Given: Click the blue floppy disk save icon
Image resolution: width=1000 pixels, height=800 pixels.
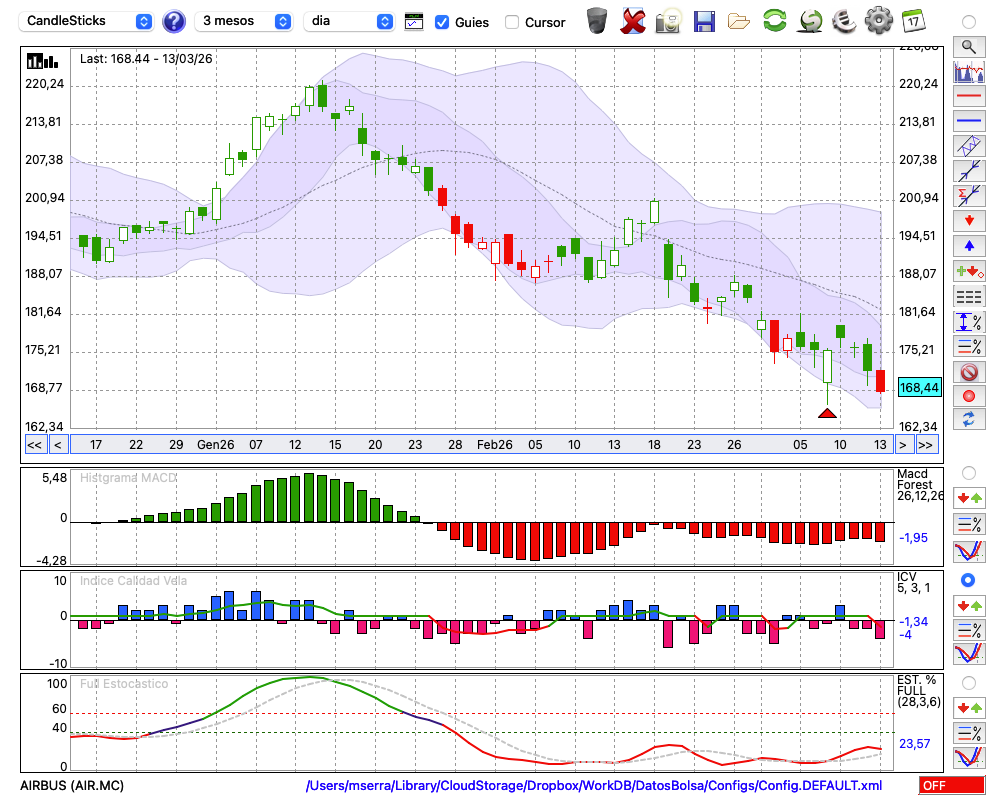Looking at the screenshot, I should pos(704,20).
